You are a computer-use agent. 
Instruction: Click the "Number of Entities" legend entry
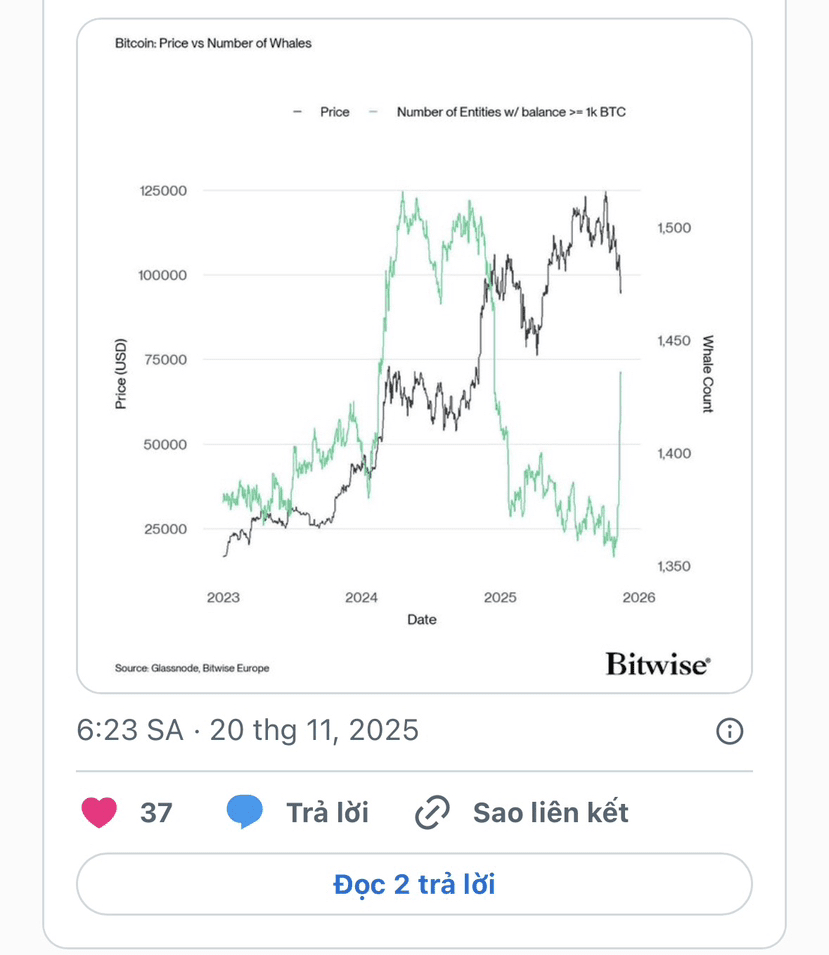511,112
